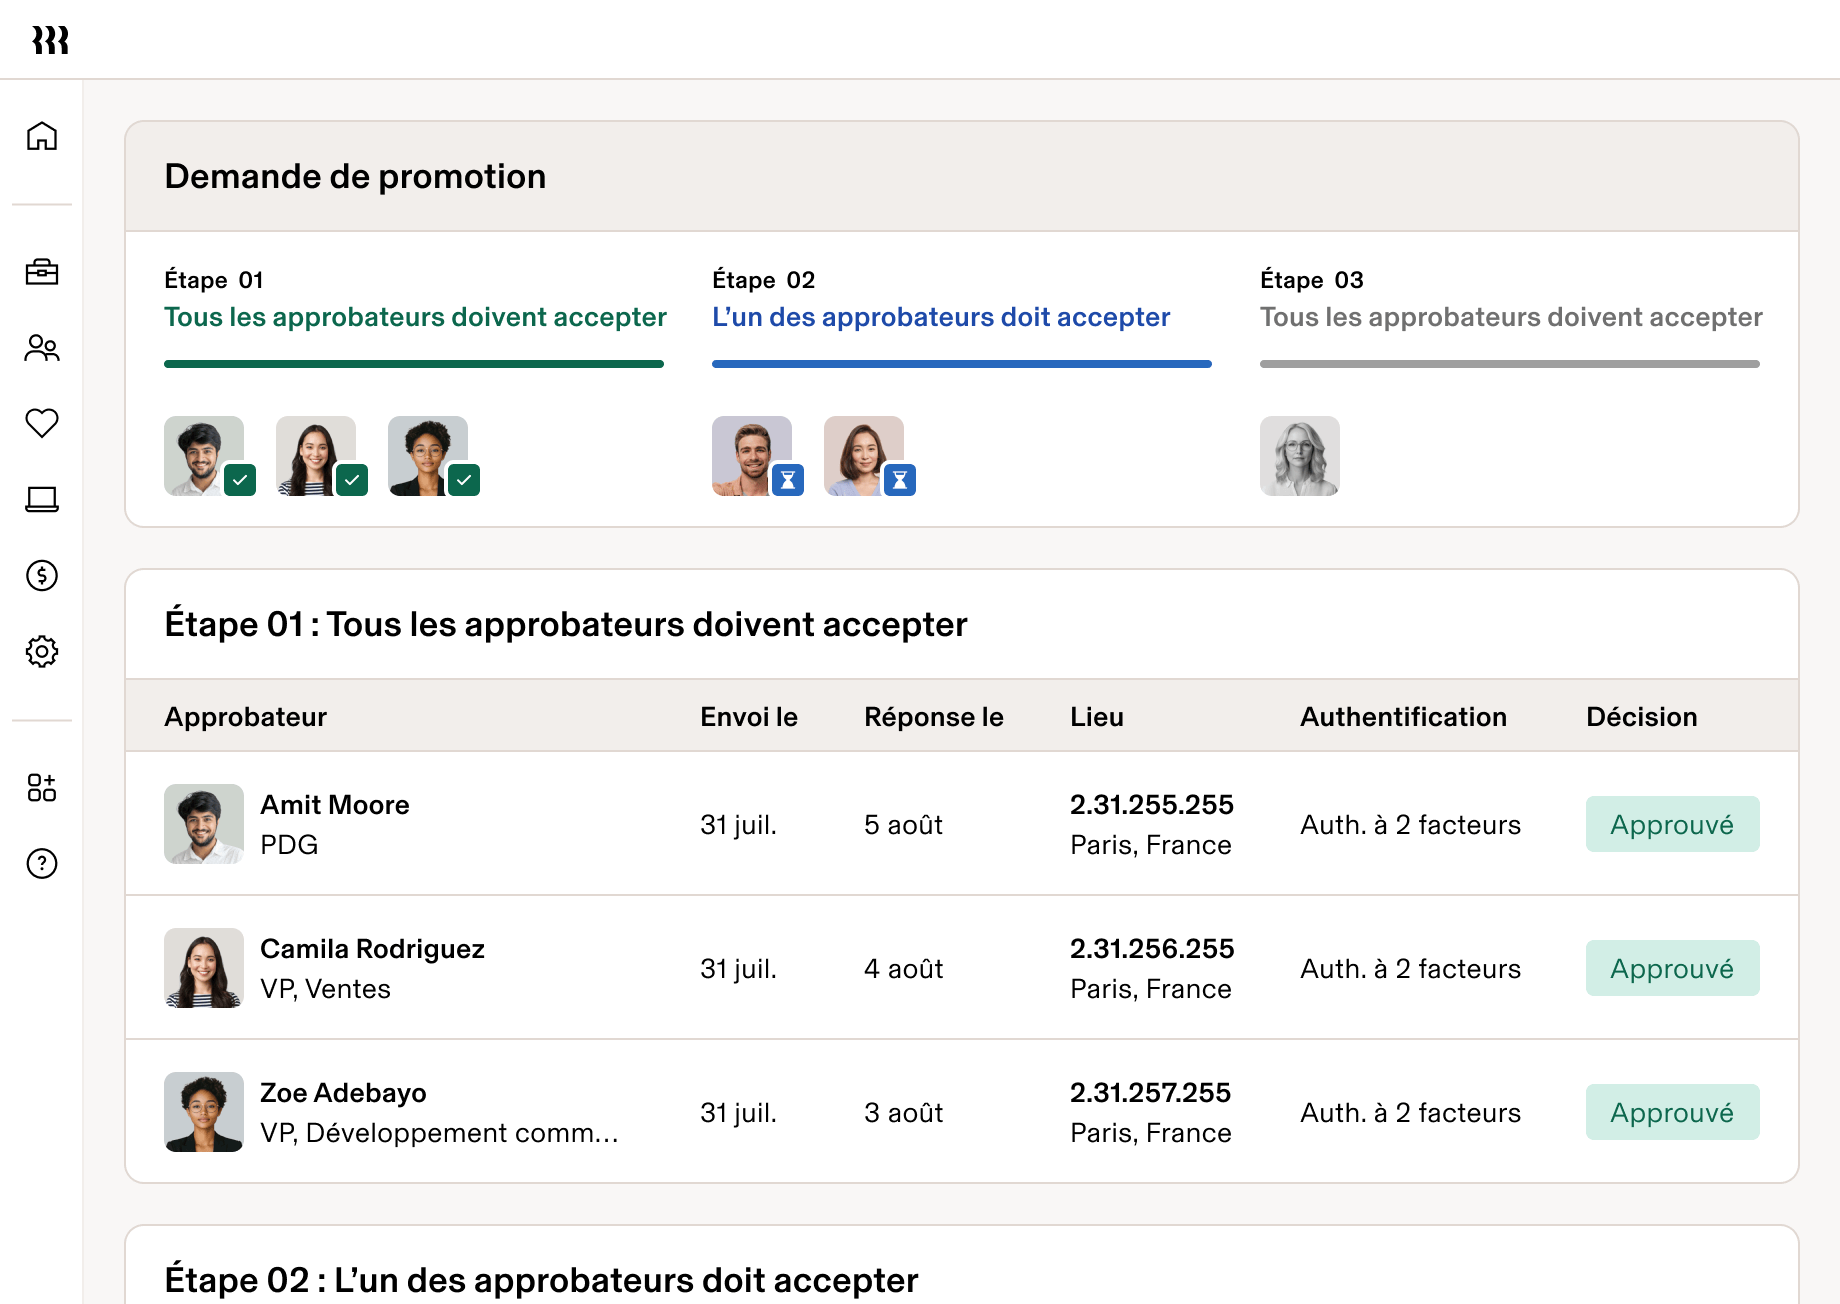1840x1304 pixels.
Task: Click the hourglass badge on Étape 02 approver
Action: (789, 481)
